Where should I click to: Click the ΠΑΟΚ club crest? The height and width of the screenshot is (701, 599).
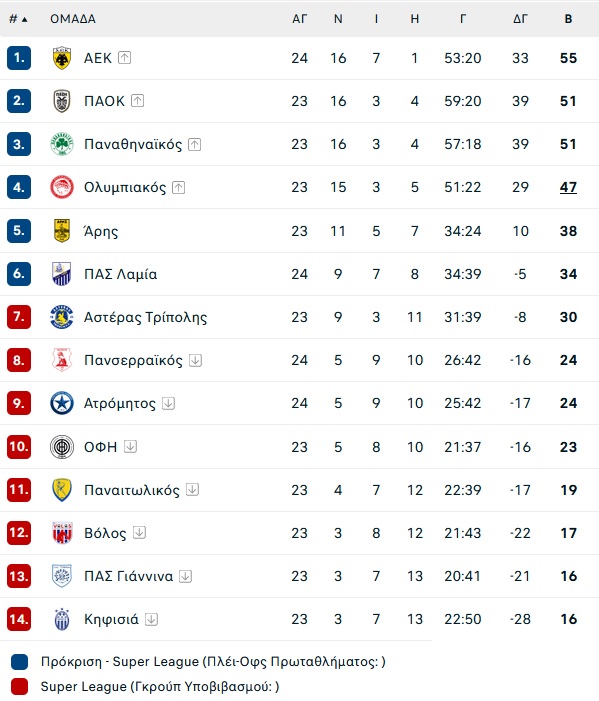click(x=62, y=101)
